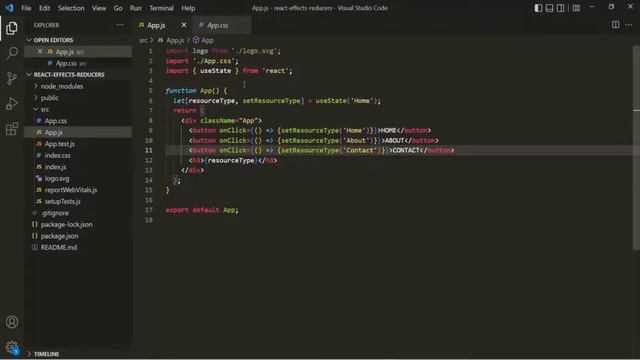Open the Explorer view in activity bar
The width and height of the screenshot is (640, 360).
coord(12,28)
